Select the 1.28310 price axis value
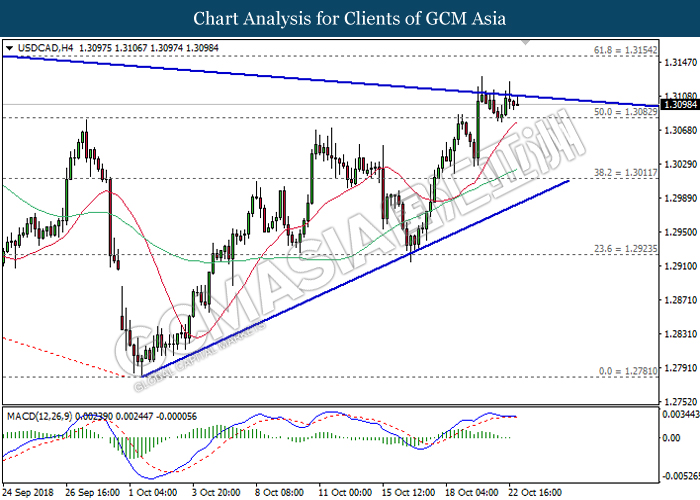 680,334
